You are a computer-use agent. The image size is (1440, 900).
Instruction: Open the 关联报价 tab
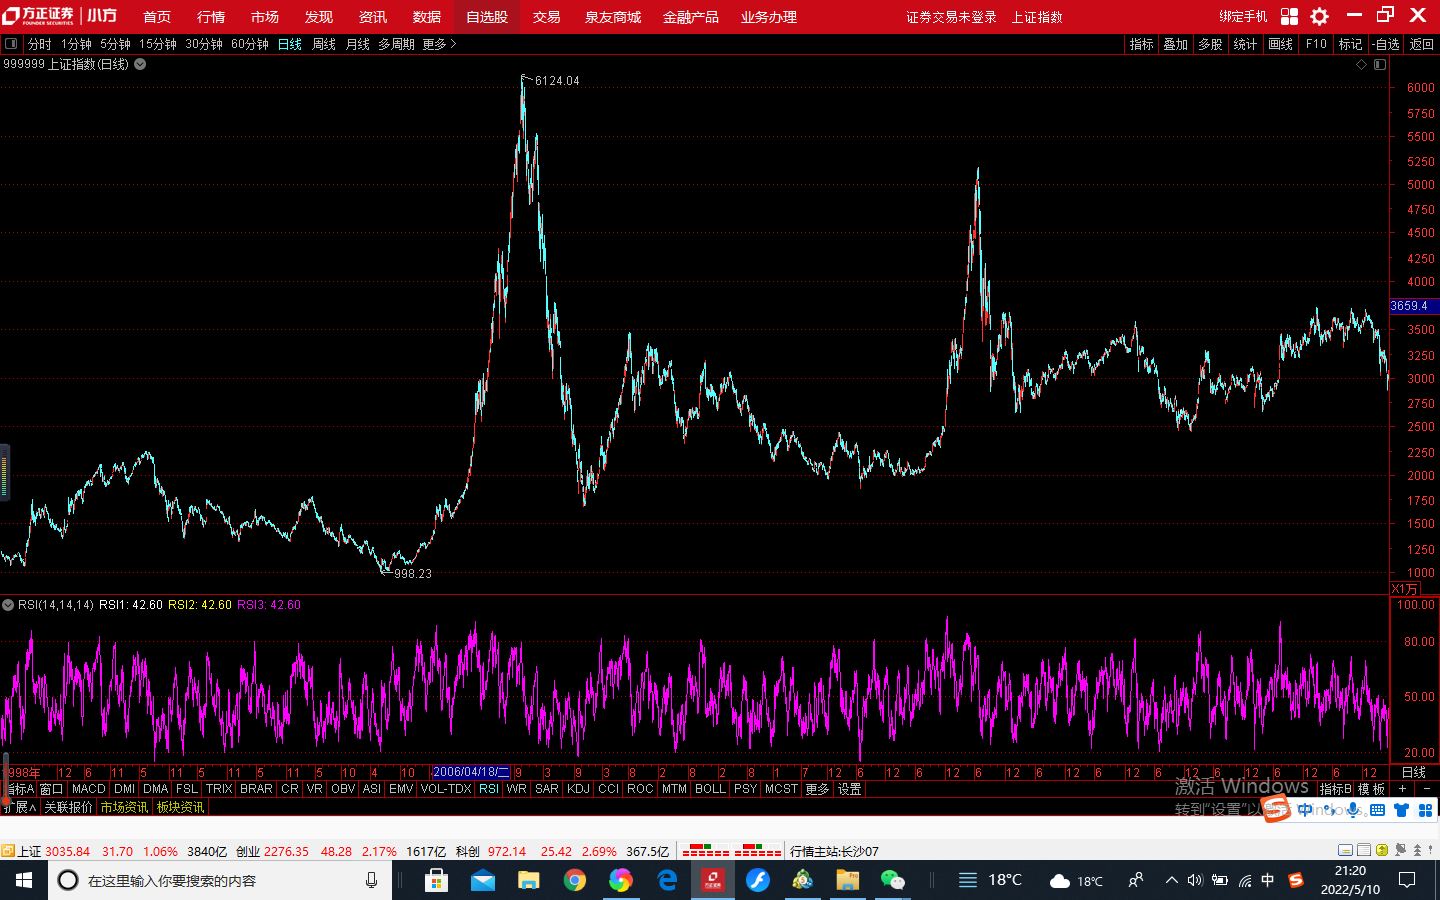[68, 807]
